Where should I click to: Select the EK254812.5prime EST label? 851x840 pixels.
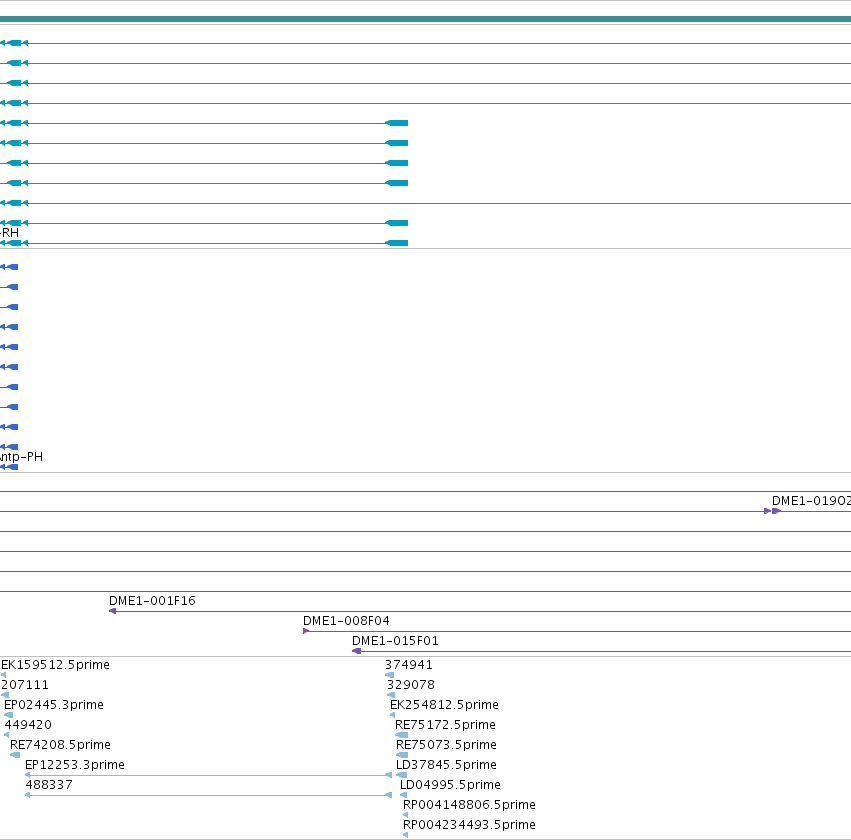point(444,705)
